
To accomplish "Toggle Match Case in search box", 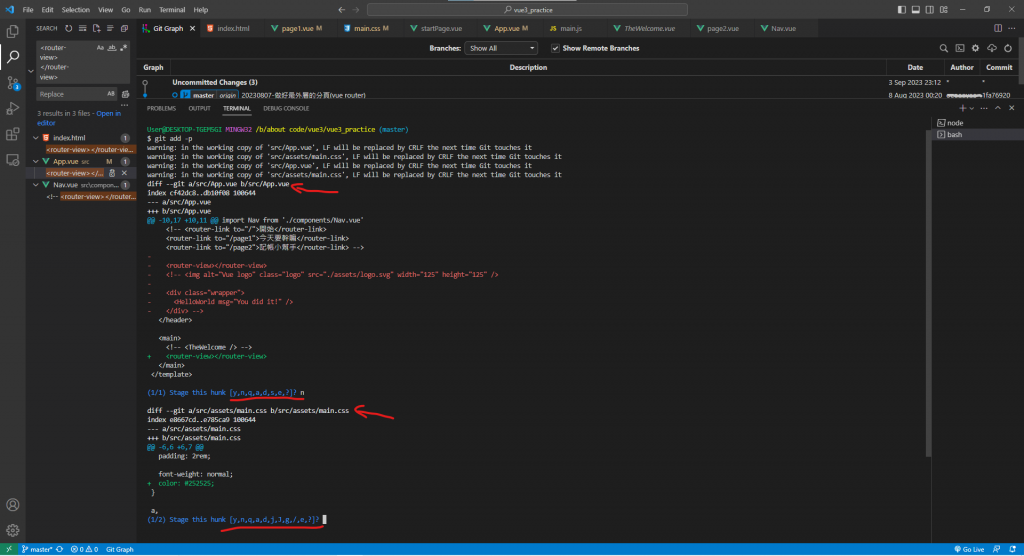I will [x=100, y=48].
